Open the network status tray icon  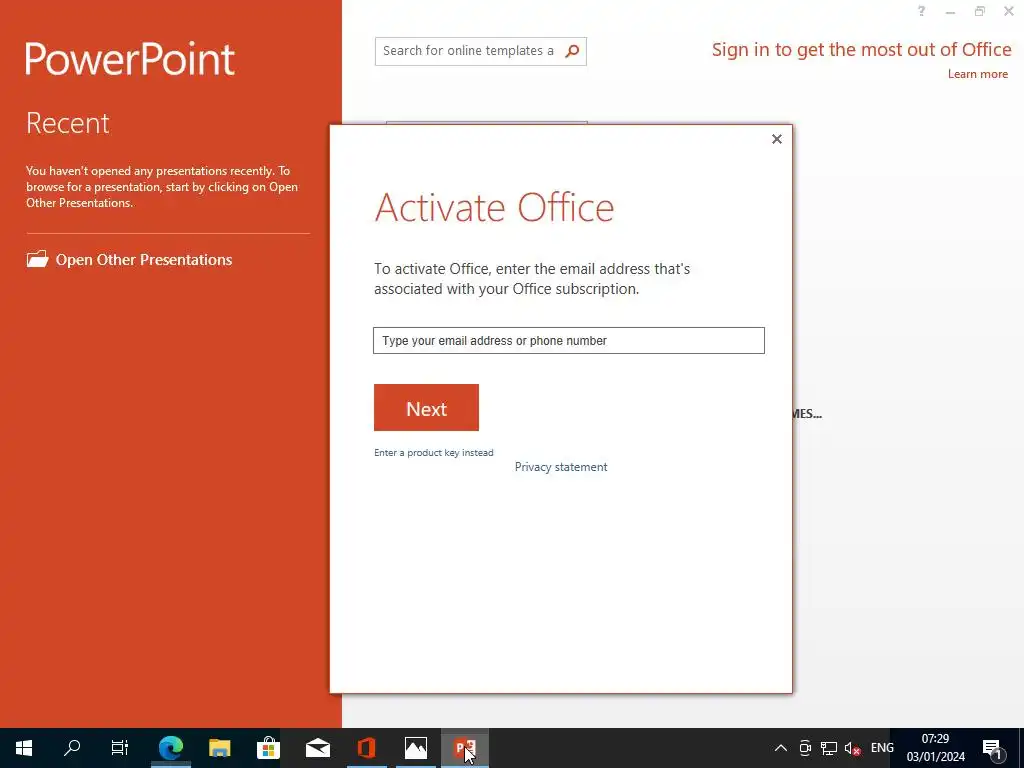pyautogui.click(x=829, y=748)
